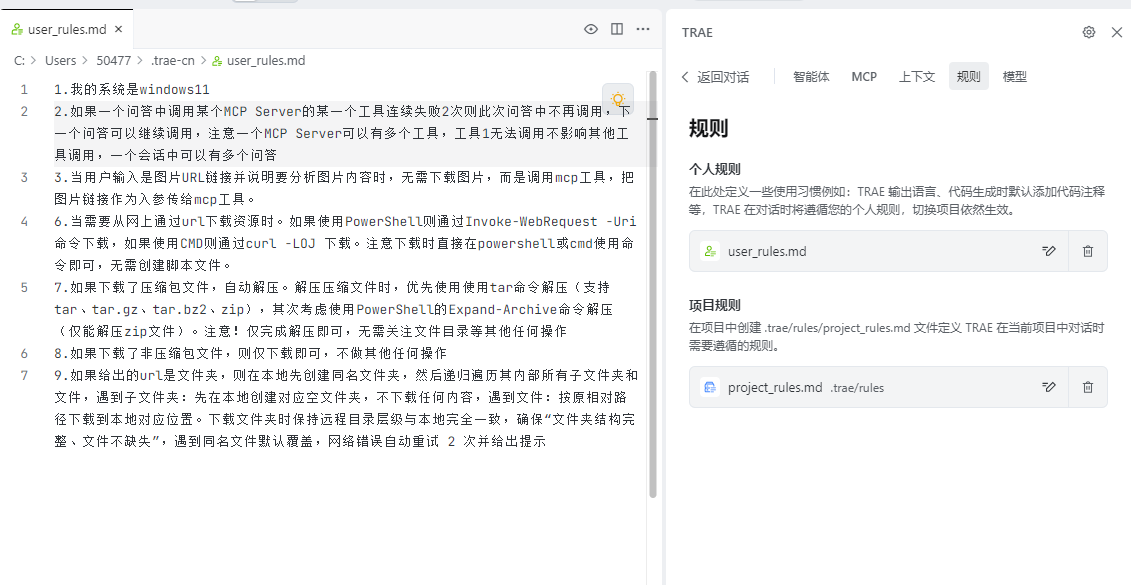
Task: Open TRAE settings gear icon
Action: click(1089, 32)
